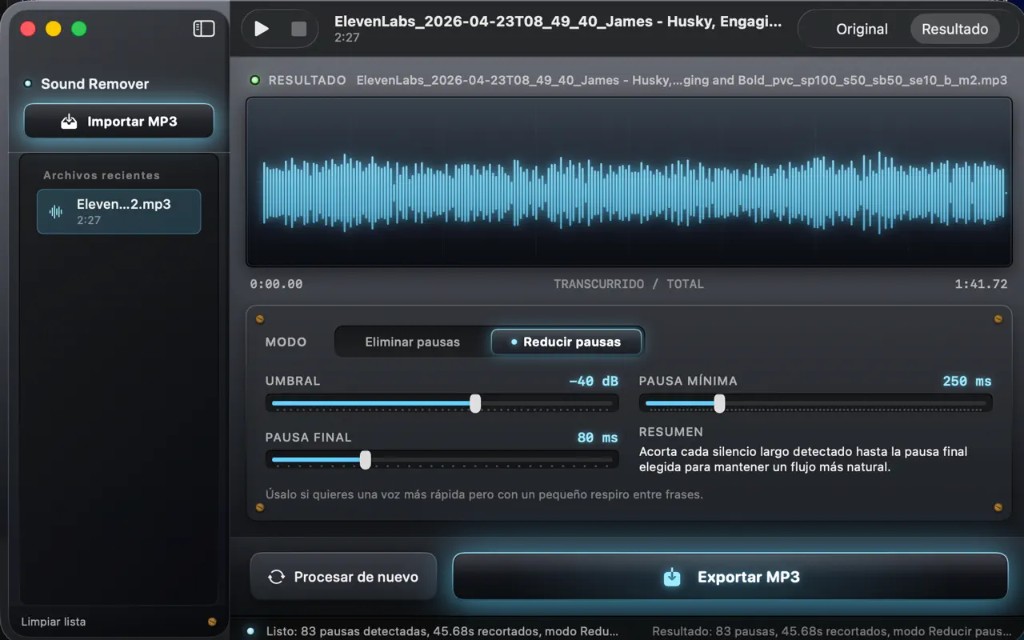The height and width of the screenshot is (640, 1024).
Task: Click the green zoom window button
Action: (79, 29)
